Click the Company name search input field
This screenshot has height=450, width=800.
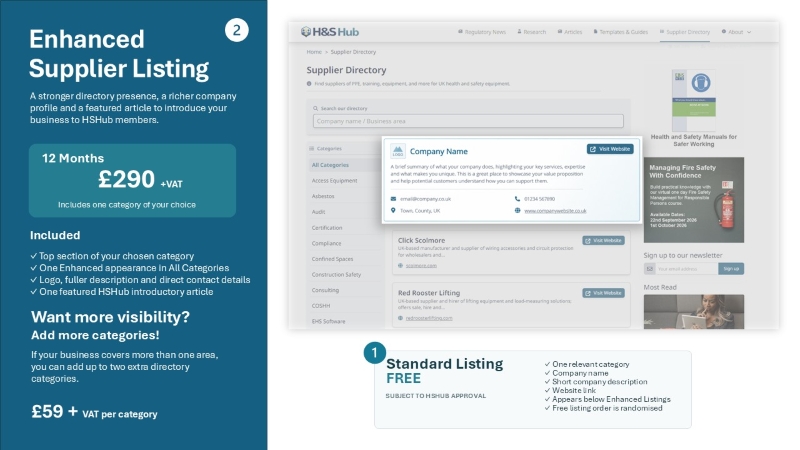(468, 121)
